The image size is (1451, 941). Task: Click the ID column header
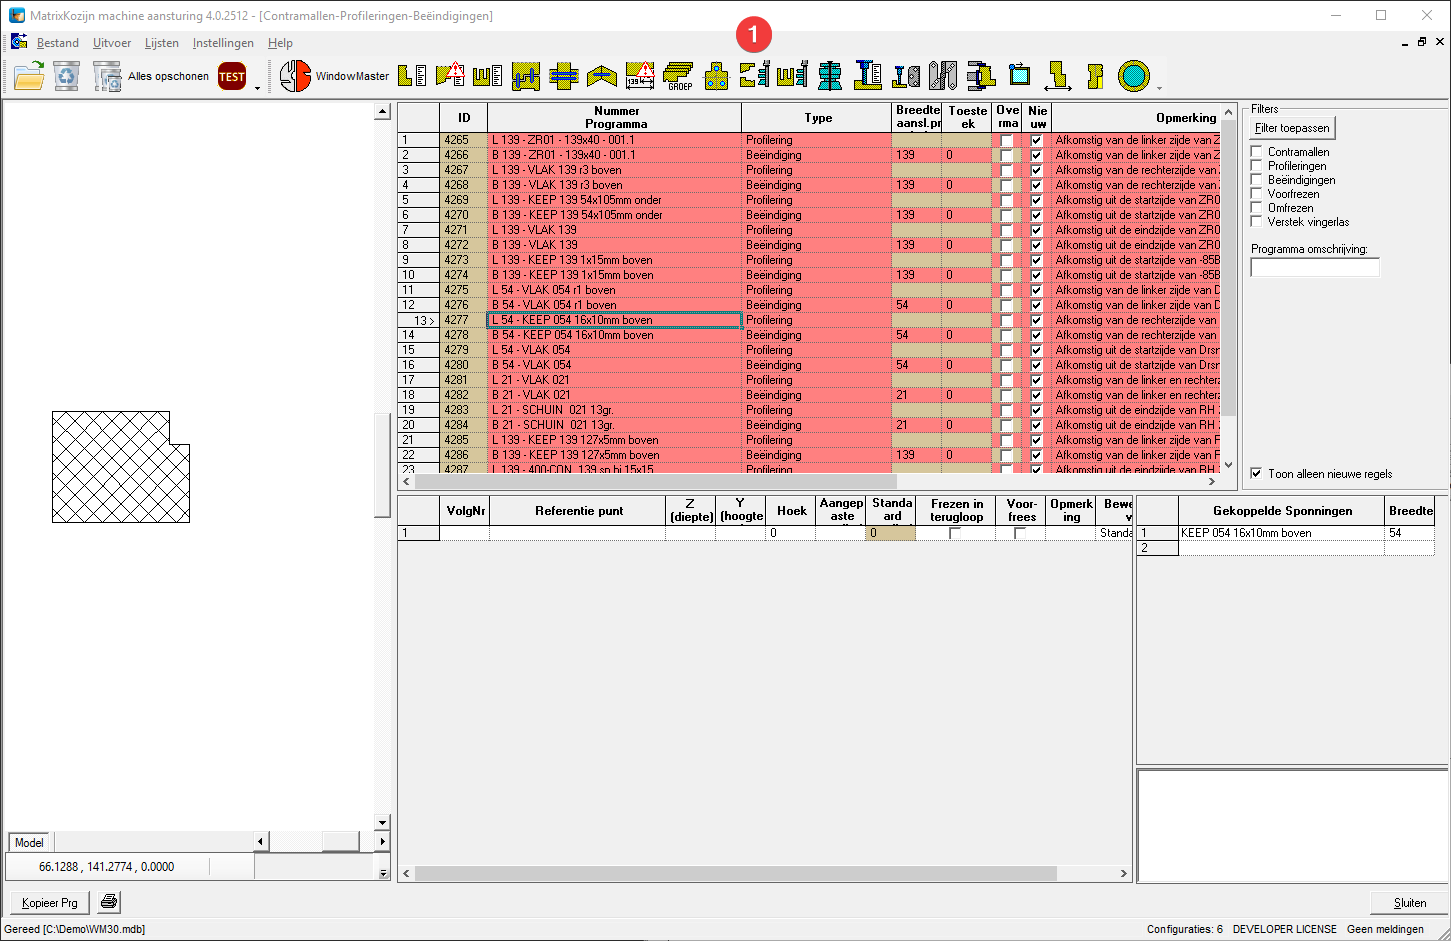pyautogui.click(x=464, y=117)
